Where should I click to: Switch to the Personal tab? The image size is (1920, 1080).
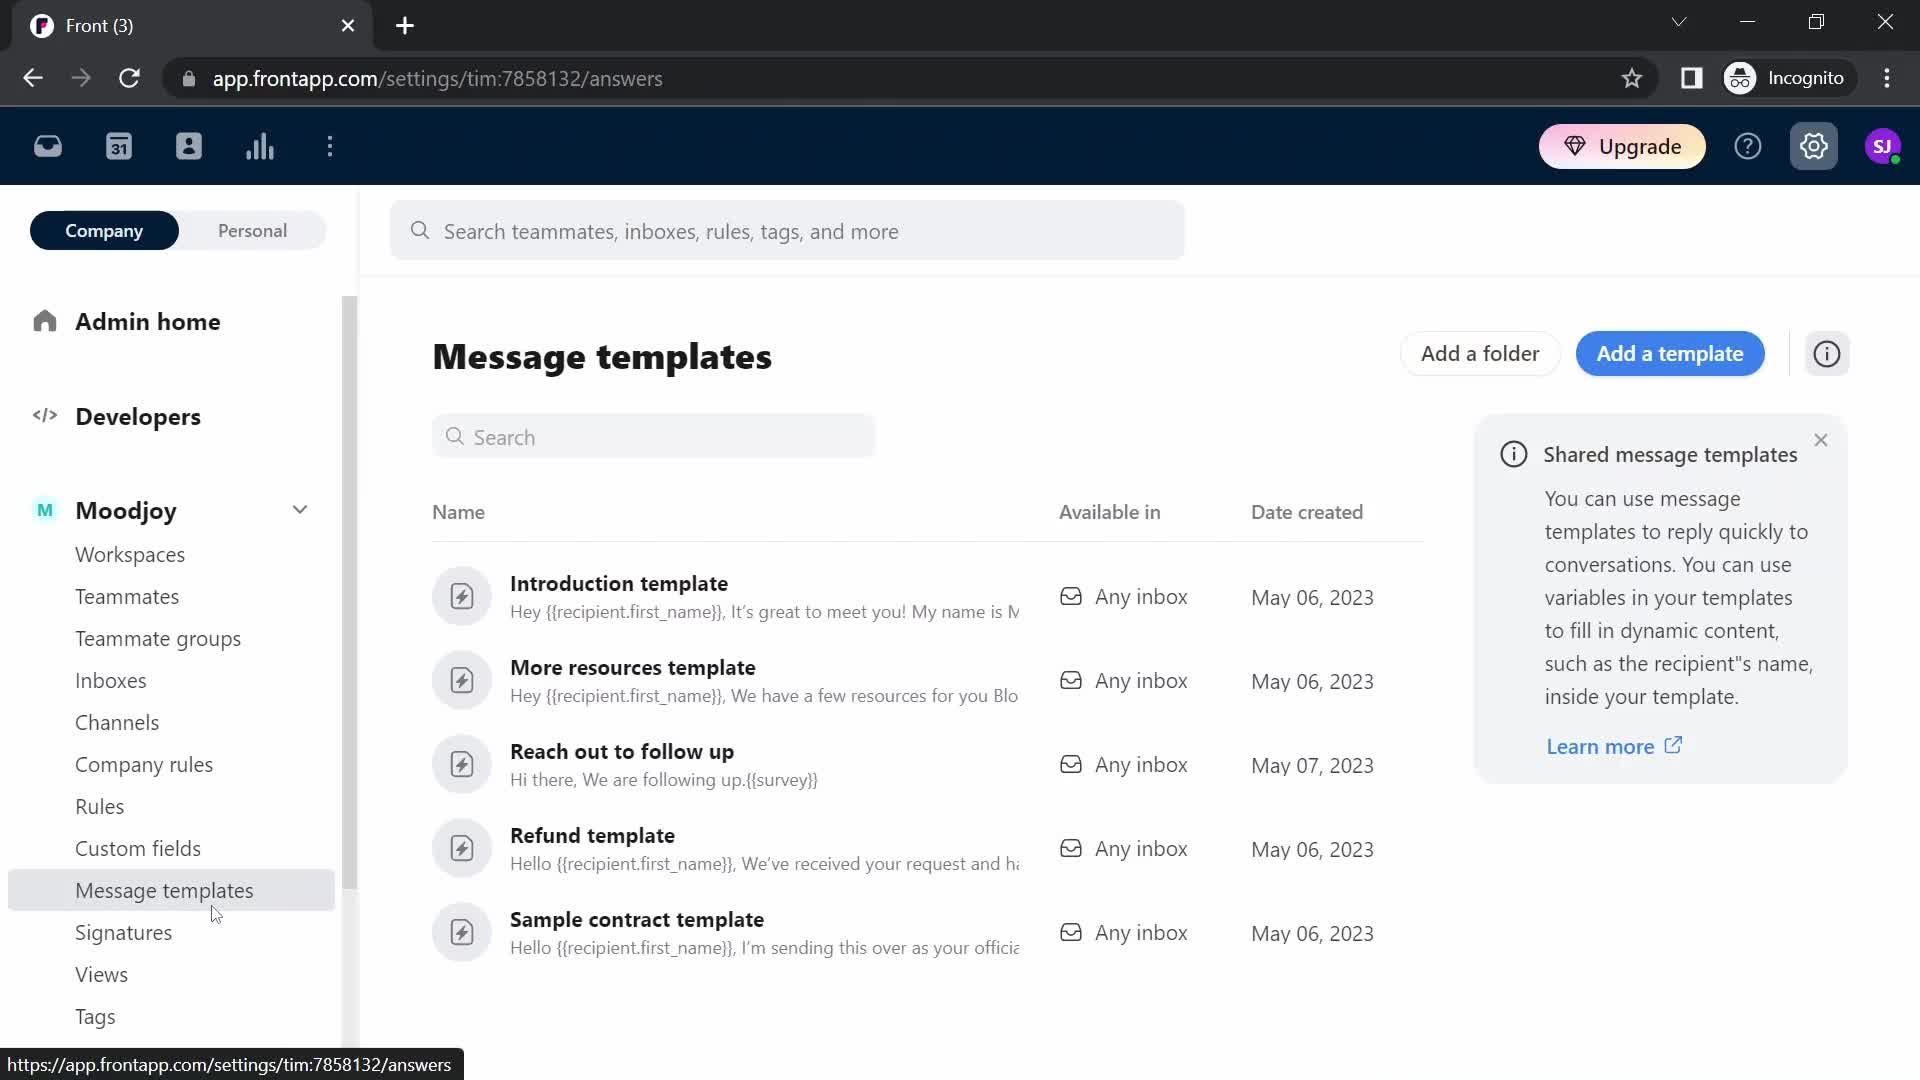tap(252, 229)
